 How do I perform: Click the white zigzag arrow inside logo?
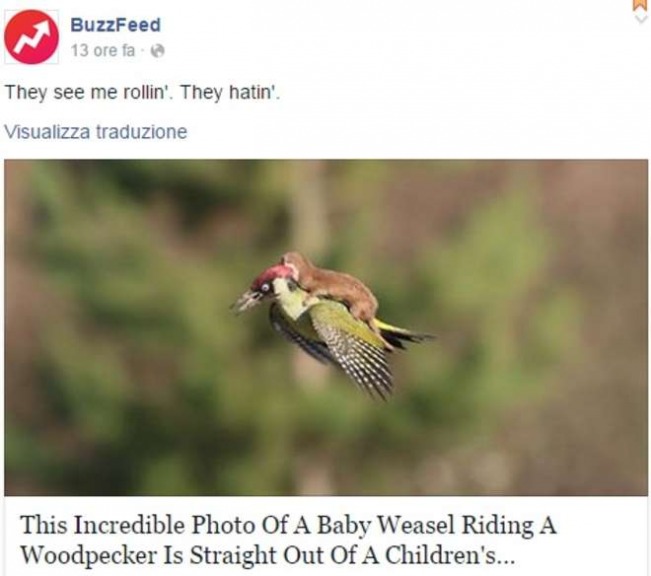(x=34, y=36)
